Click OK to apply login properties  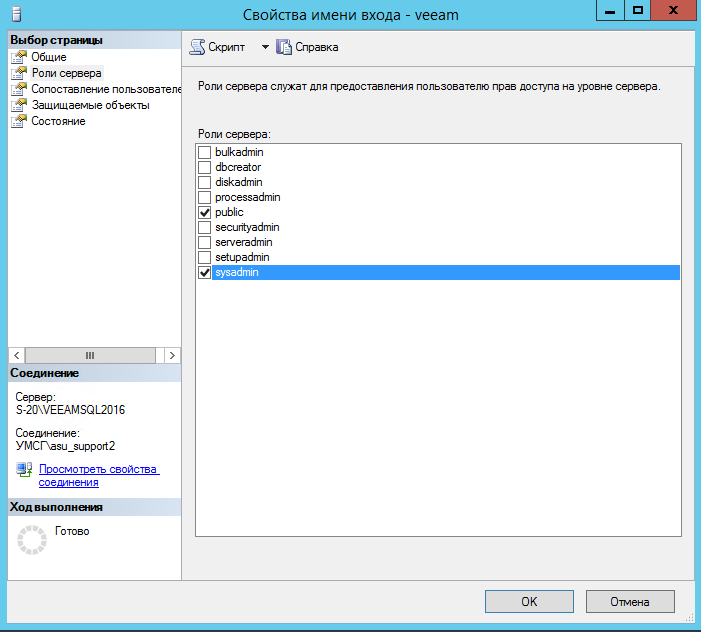pyautogui.click(x=529, y=601)
